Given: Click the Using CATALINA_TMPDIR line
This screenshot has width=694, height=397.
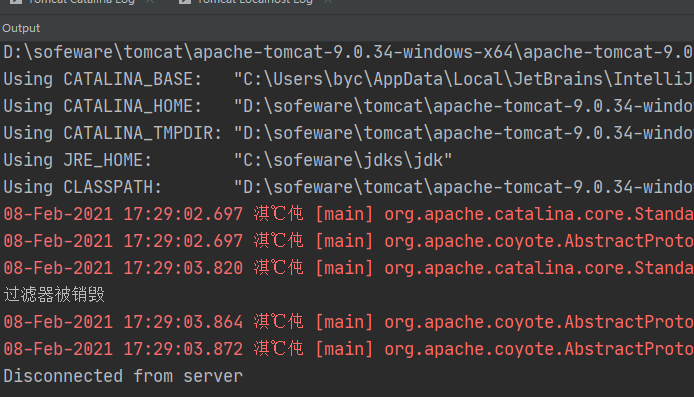Looking at the screenshot, I should coord(348,133).
